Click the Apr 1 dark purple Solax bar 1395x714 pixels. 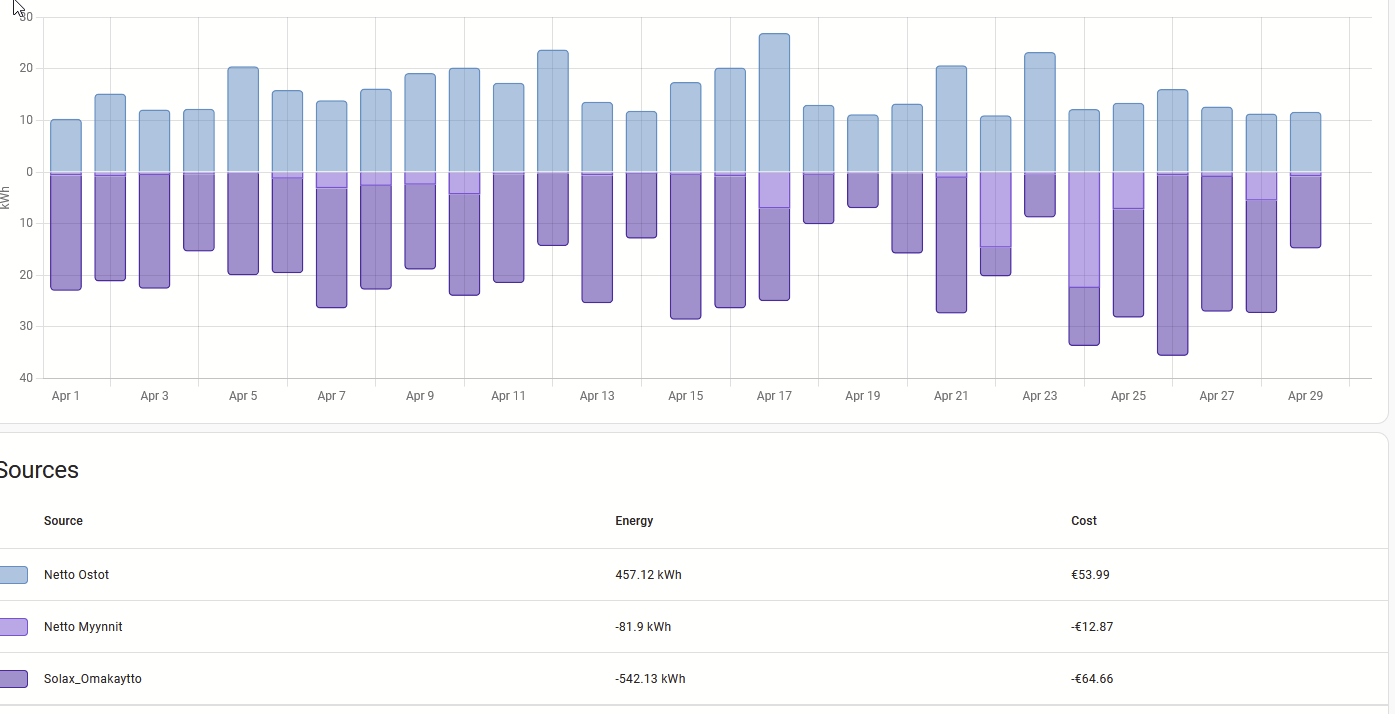[x=66, y=232]
